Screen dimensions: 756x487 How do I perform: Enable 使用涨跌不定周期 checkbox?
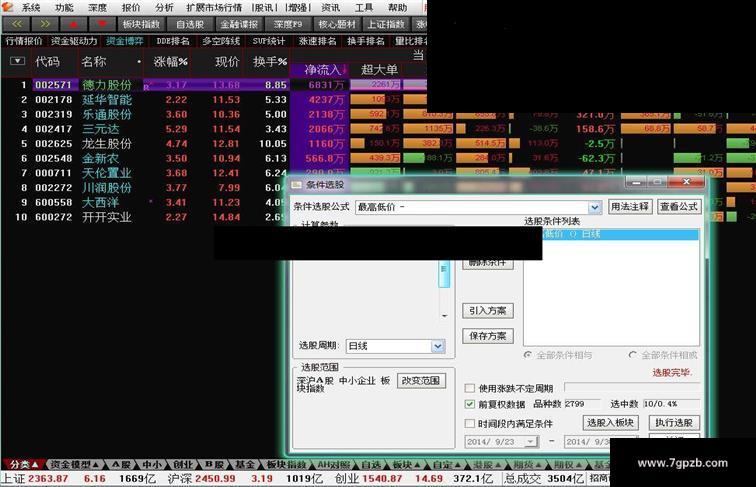tap(470, 388)
